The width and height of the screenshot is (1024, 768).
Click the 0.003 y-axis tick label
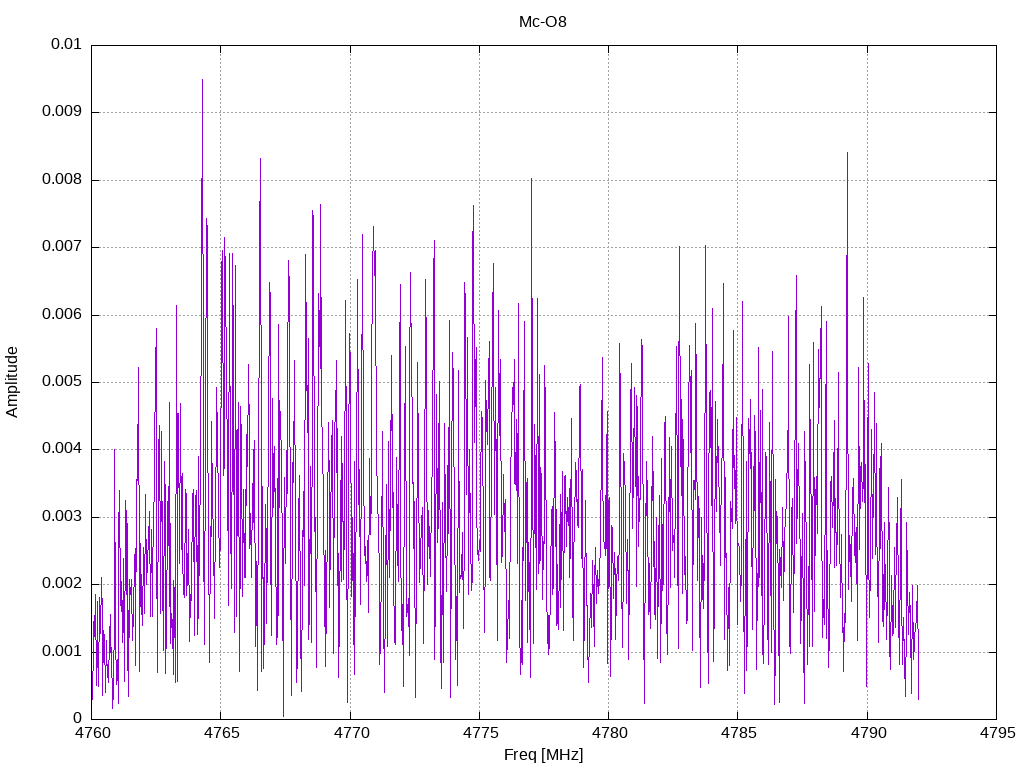pos(62,517)
